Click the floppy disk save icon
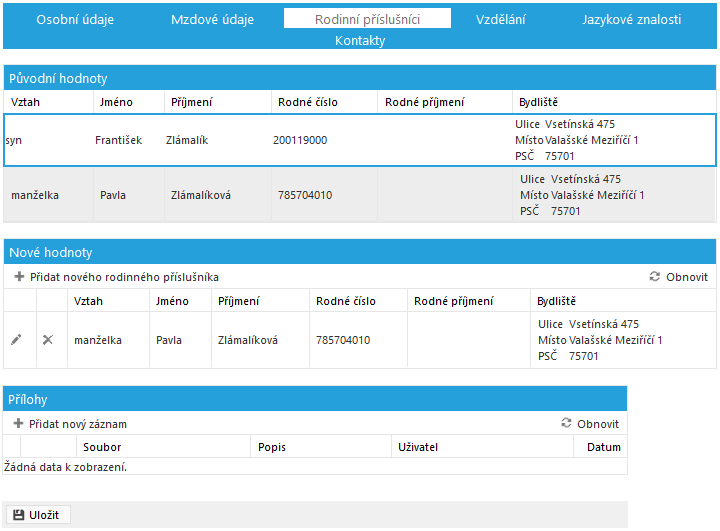Screen dimensions: 720x531 18,515
